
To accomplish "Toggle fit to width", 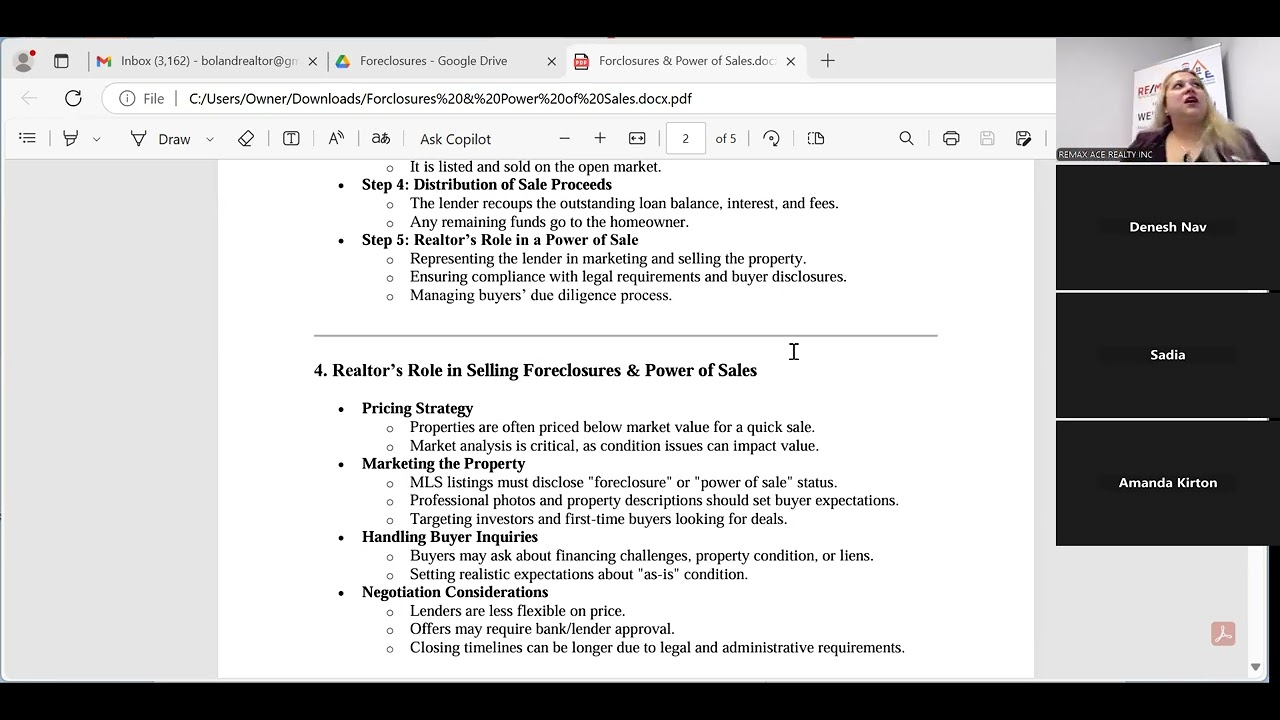I will (637, 138).
